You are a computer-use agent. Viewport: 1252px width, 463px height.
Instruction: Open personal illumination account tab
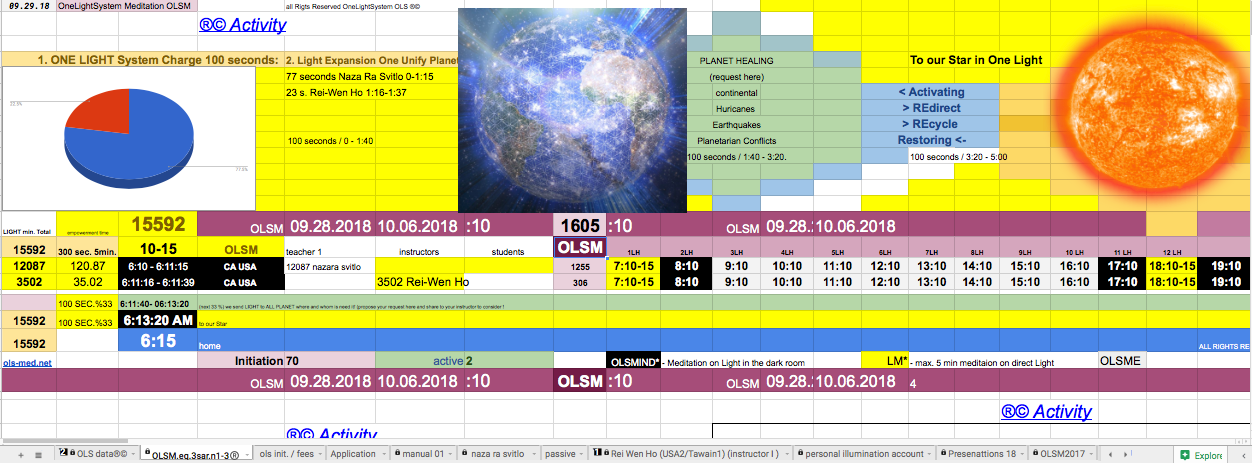pos(866,454)
